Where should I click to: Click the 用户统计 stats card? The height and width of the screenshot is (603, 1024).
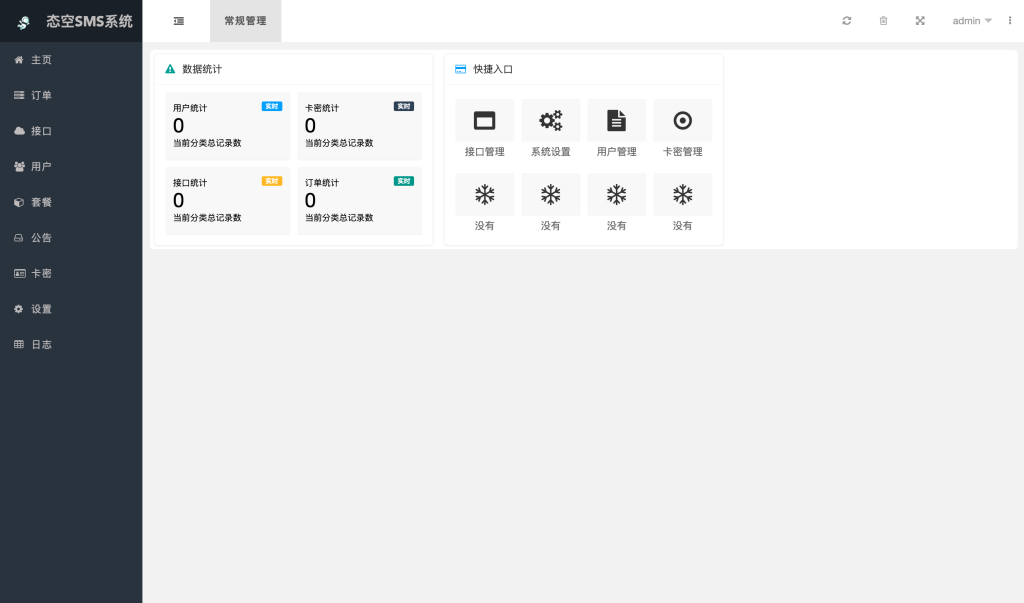tap(227, 126)
